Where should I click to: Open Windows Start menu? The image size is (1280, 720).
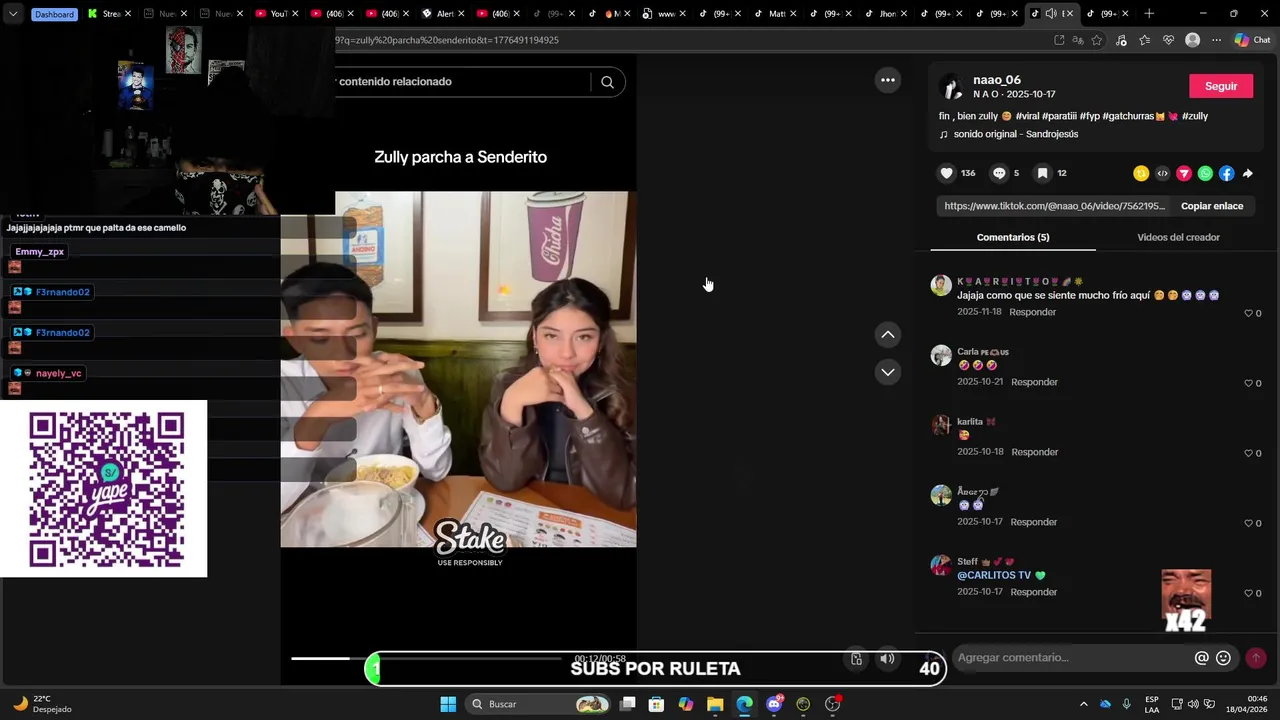coord(448,704)
